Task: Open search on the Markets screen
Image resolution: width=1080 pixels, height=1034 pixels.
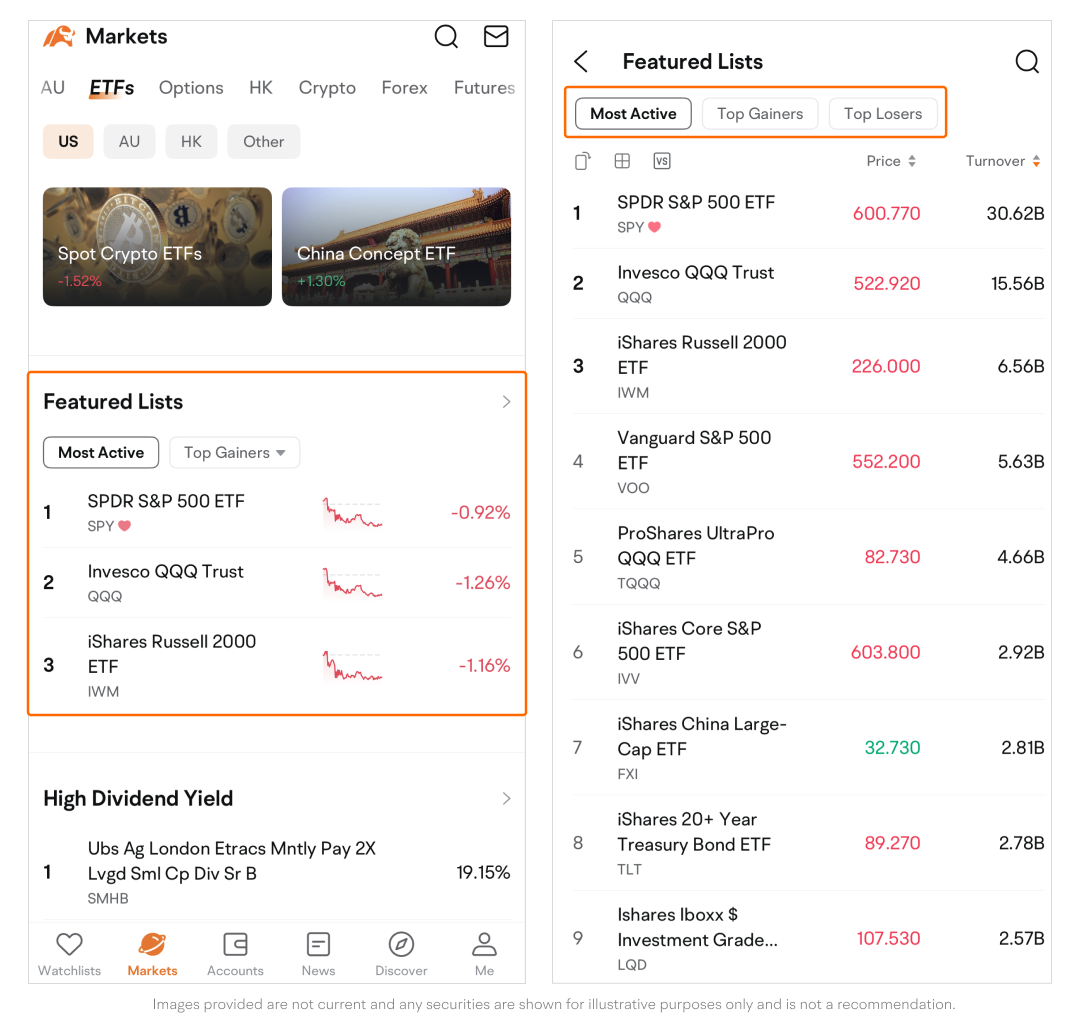Action: click(x=446, y=37)
